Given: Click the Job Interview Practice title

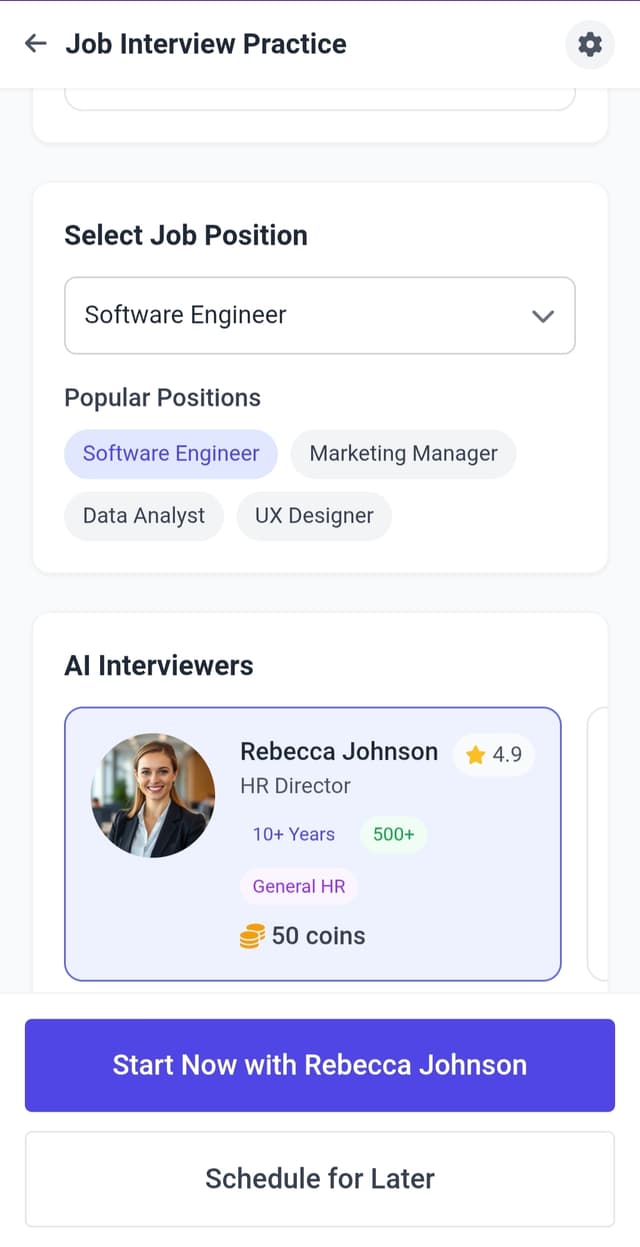Looking at the screenshot, I should coord(206,44).
